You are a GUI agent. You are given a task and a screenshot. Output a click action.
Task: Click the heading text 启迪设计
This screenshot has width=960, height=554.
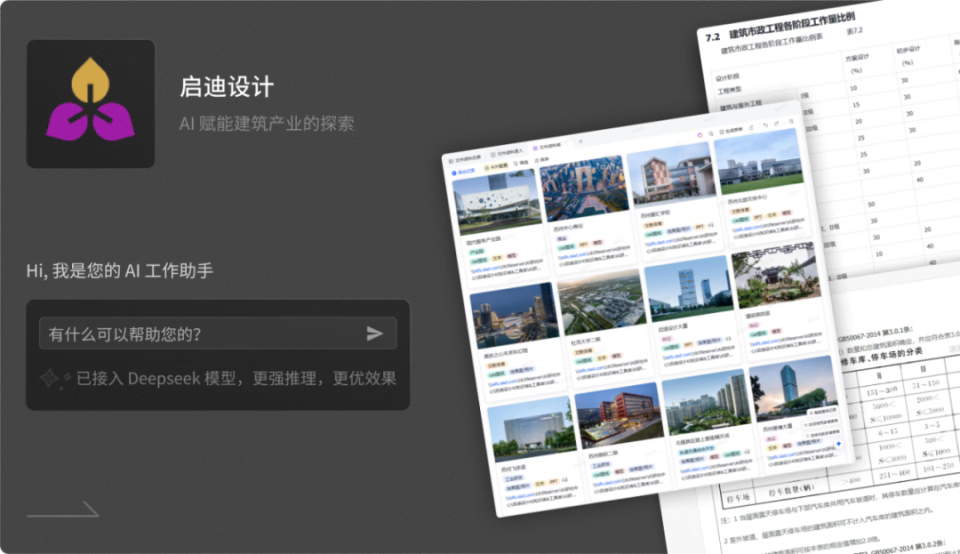click(x=227, y=87)
